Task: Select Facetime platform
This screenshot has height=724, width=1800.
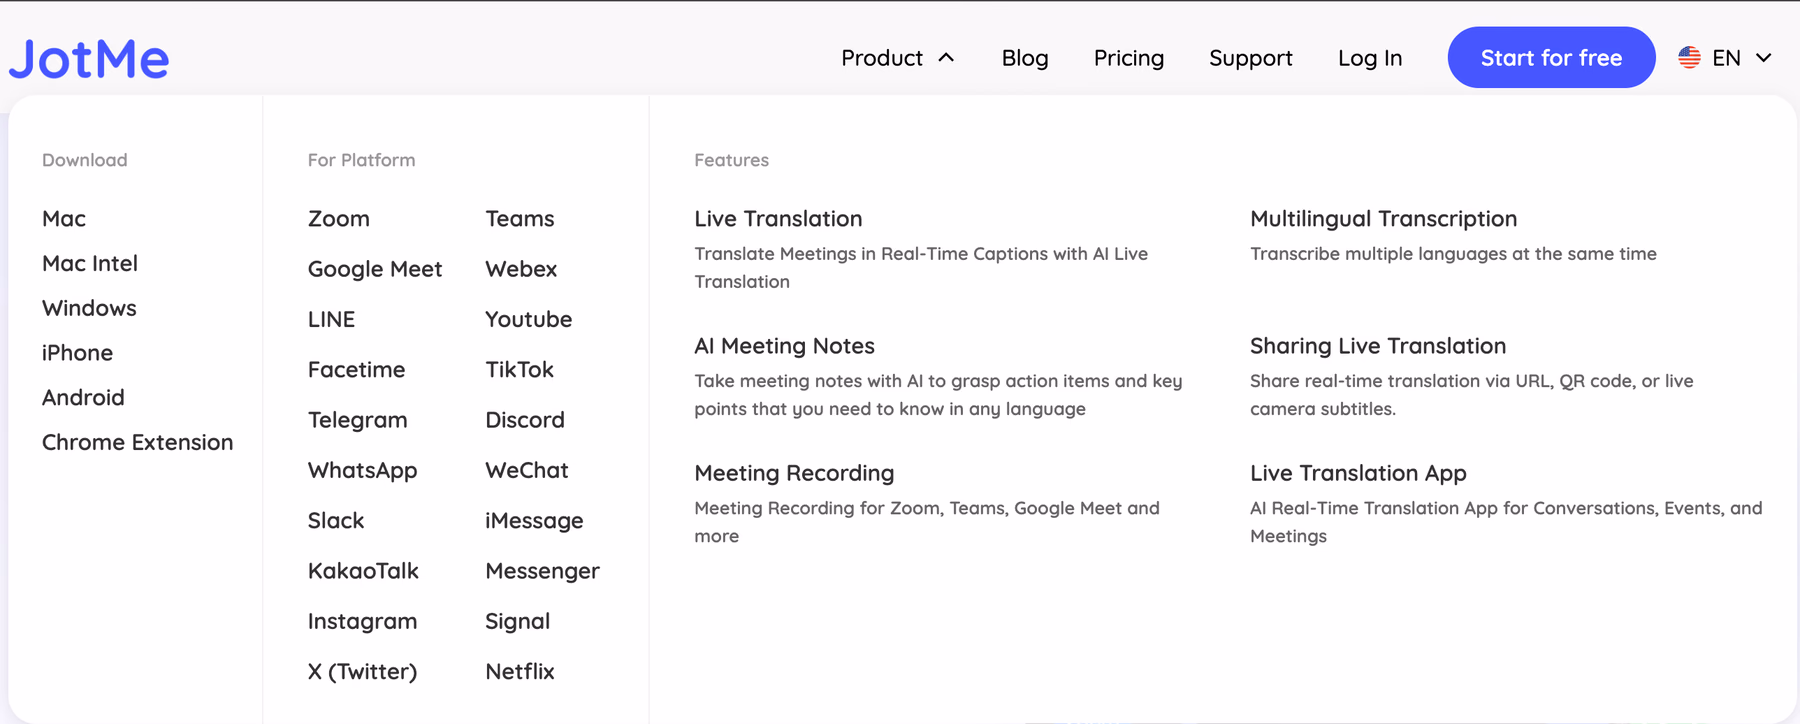Action: [x=356, y=369]
